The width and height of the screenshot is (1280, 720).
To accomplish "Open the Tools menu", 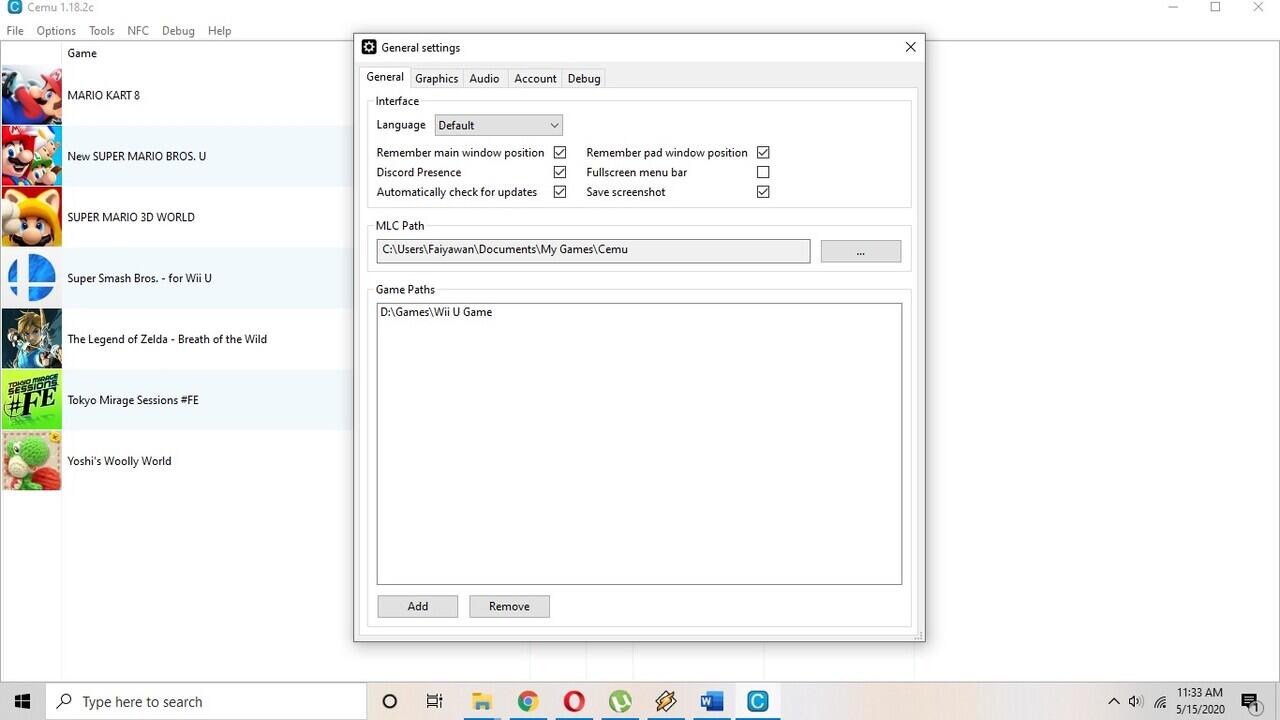I will 101,31.
